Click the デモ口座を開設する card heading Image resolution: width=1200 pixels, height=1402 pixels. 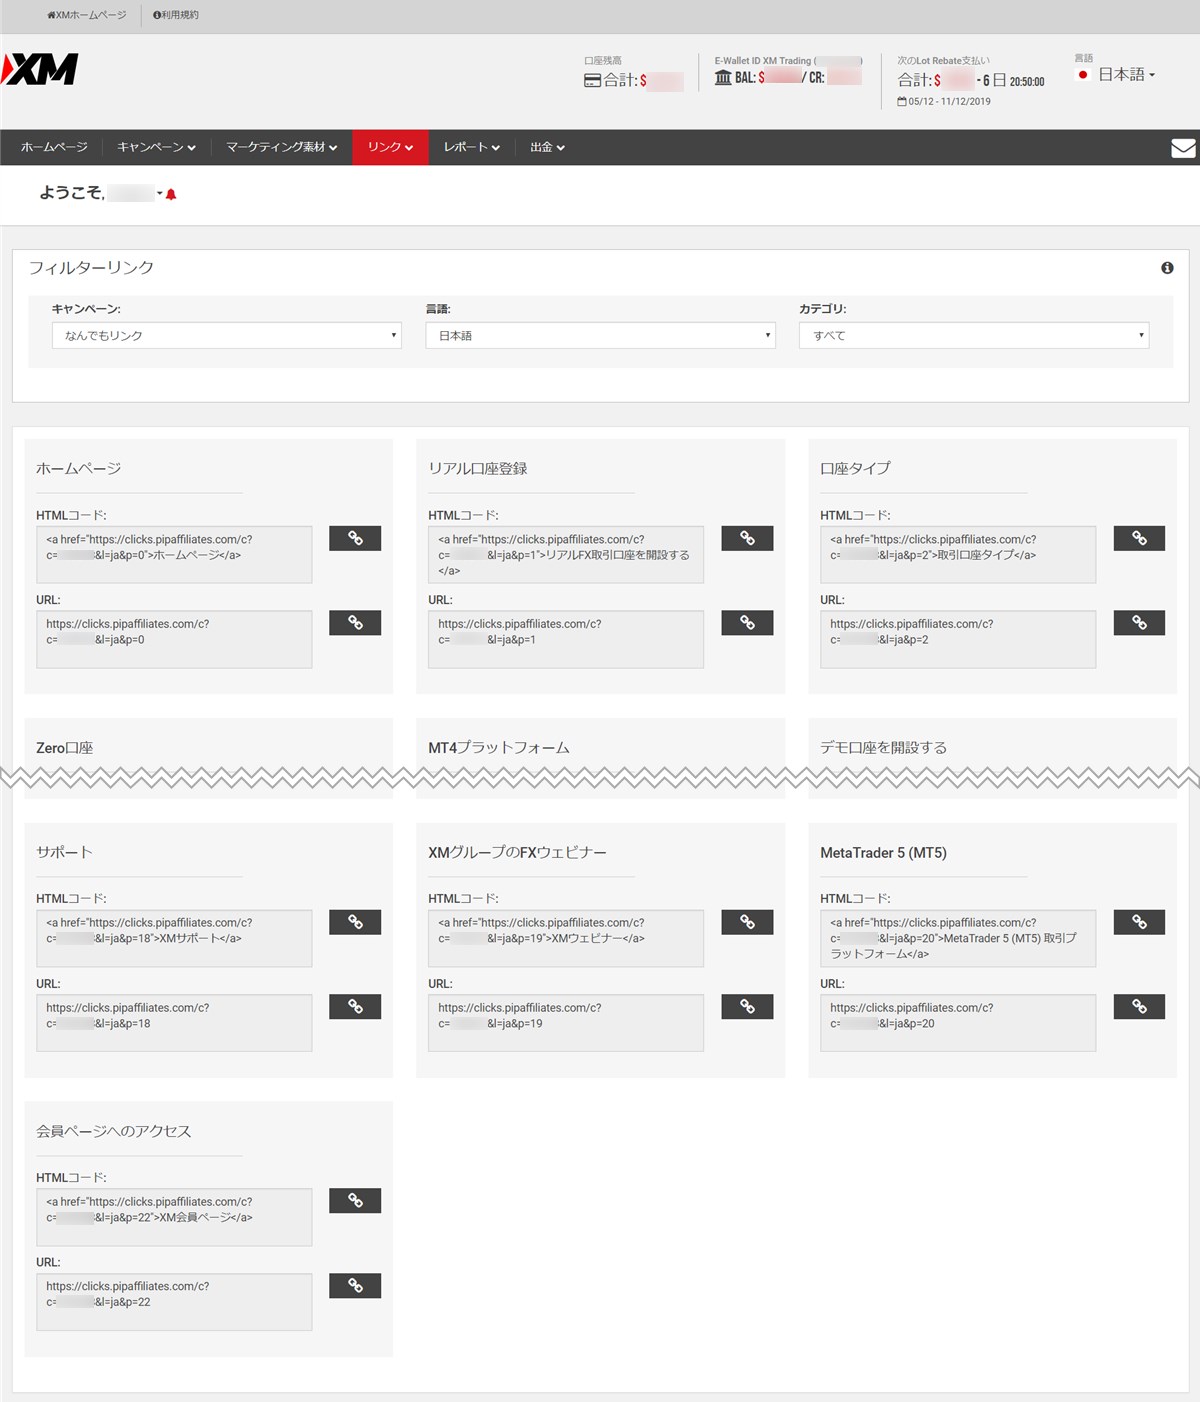(x=884, y=748)
